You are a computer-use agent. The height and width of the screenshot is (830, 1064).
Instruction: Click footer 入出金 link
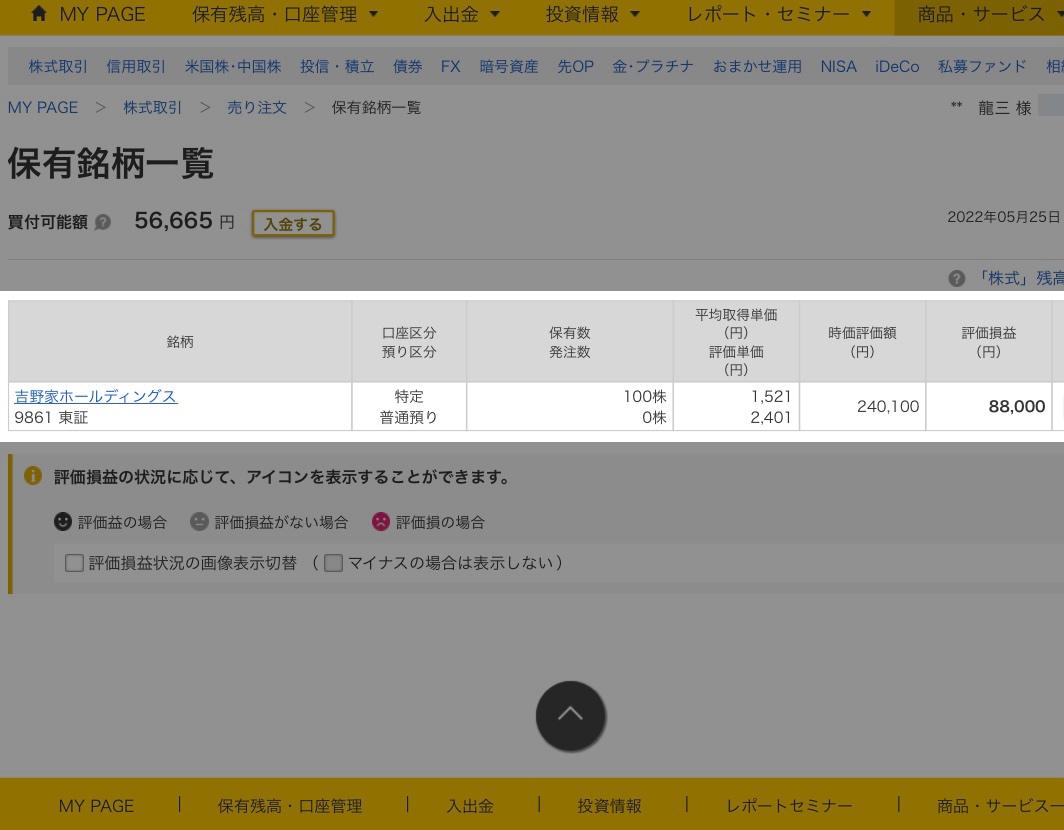pyautogui.click(x=470, y=806)
